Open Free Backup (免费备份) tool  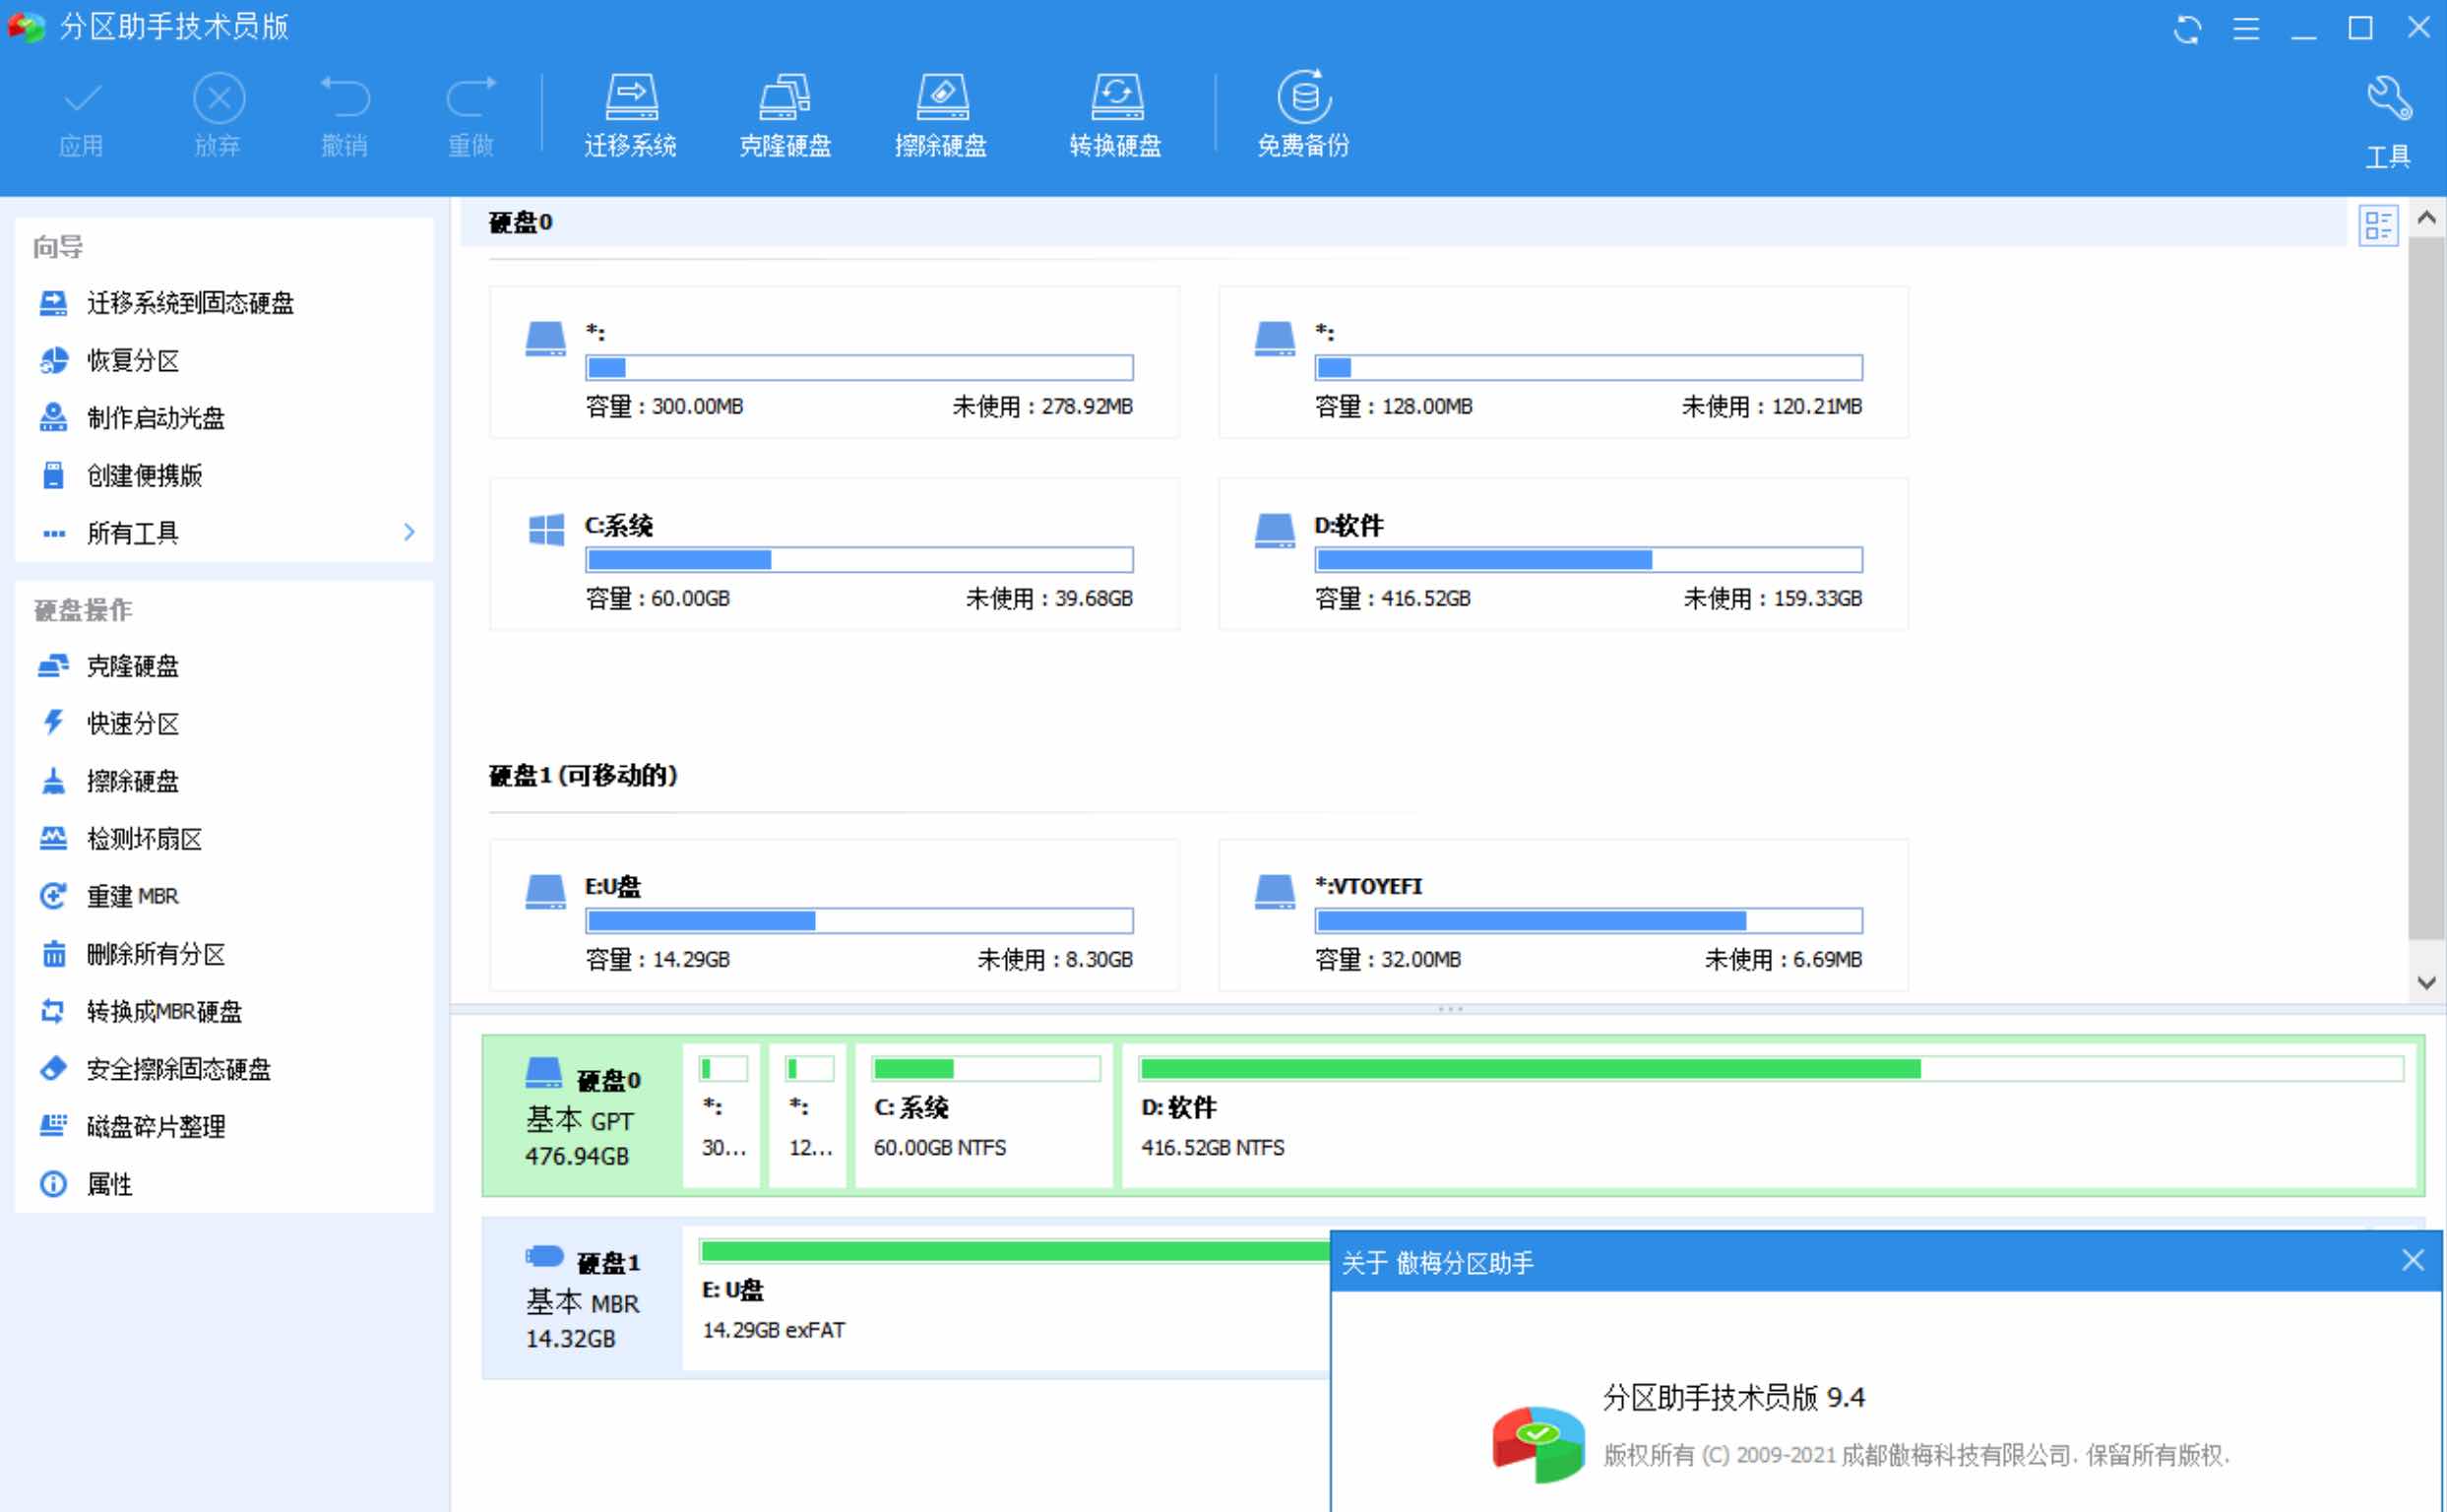click(1303, 115)
